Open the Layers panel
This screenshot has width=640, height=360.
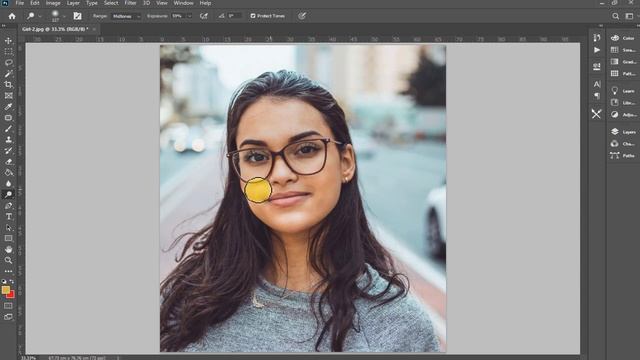(x=624, y=132)
